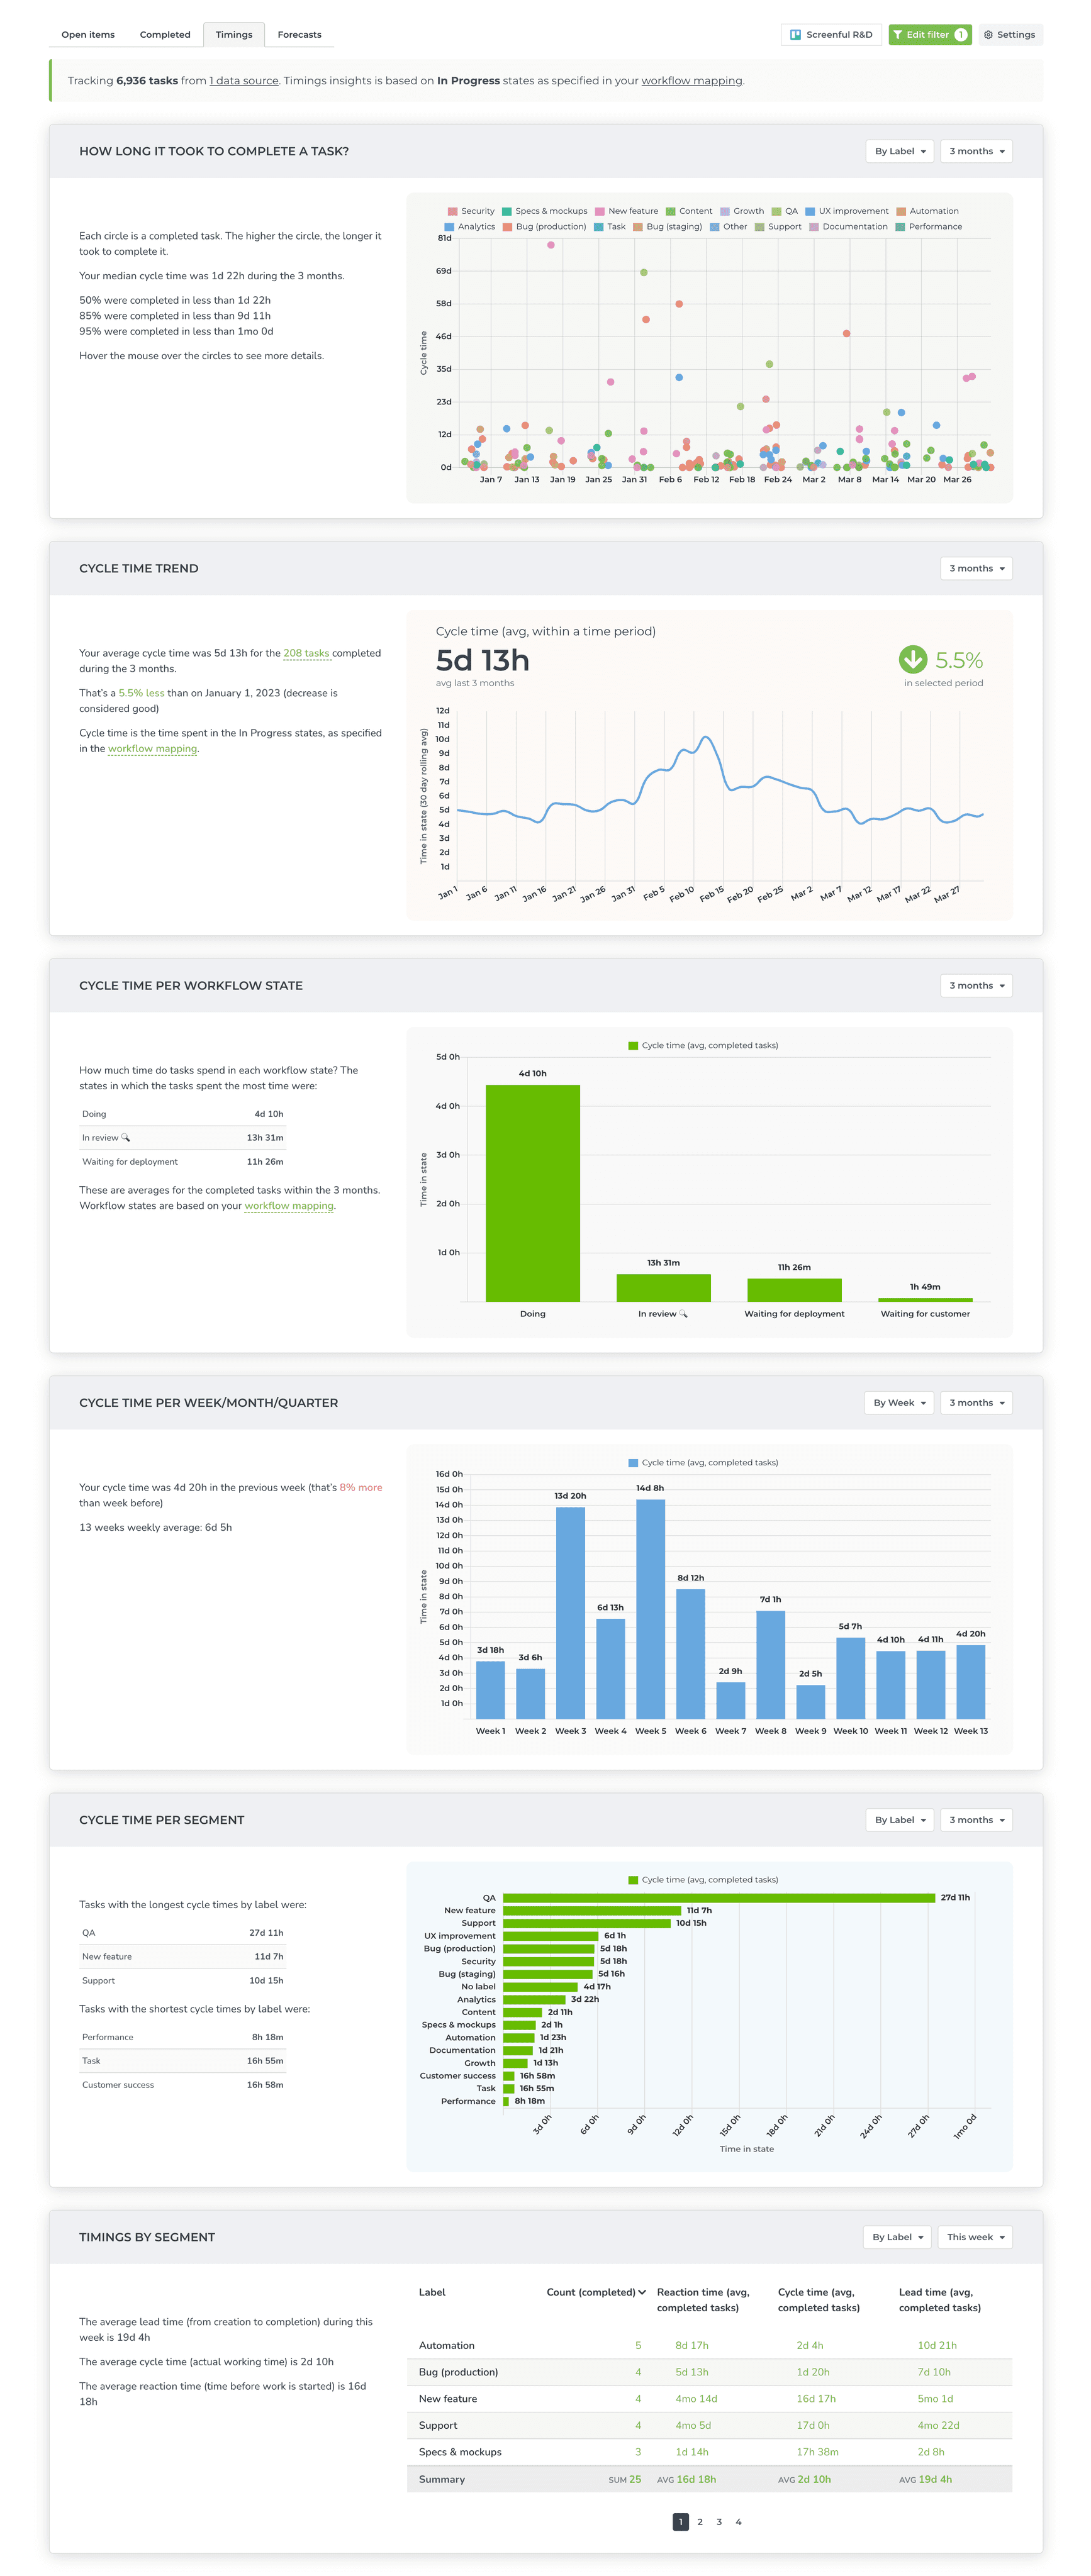This screenshot has width=1091, height=2576.
Task: Switch to the Completed tab
Action: (x=165, y=35)
